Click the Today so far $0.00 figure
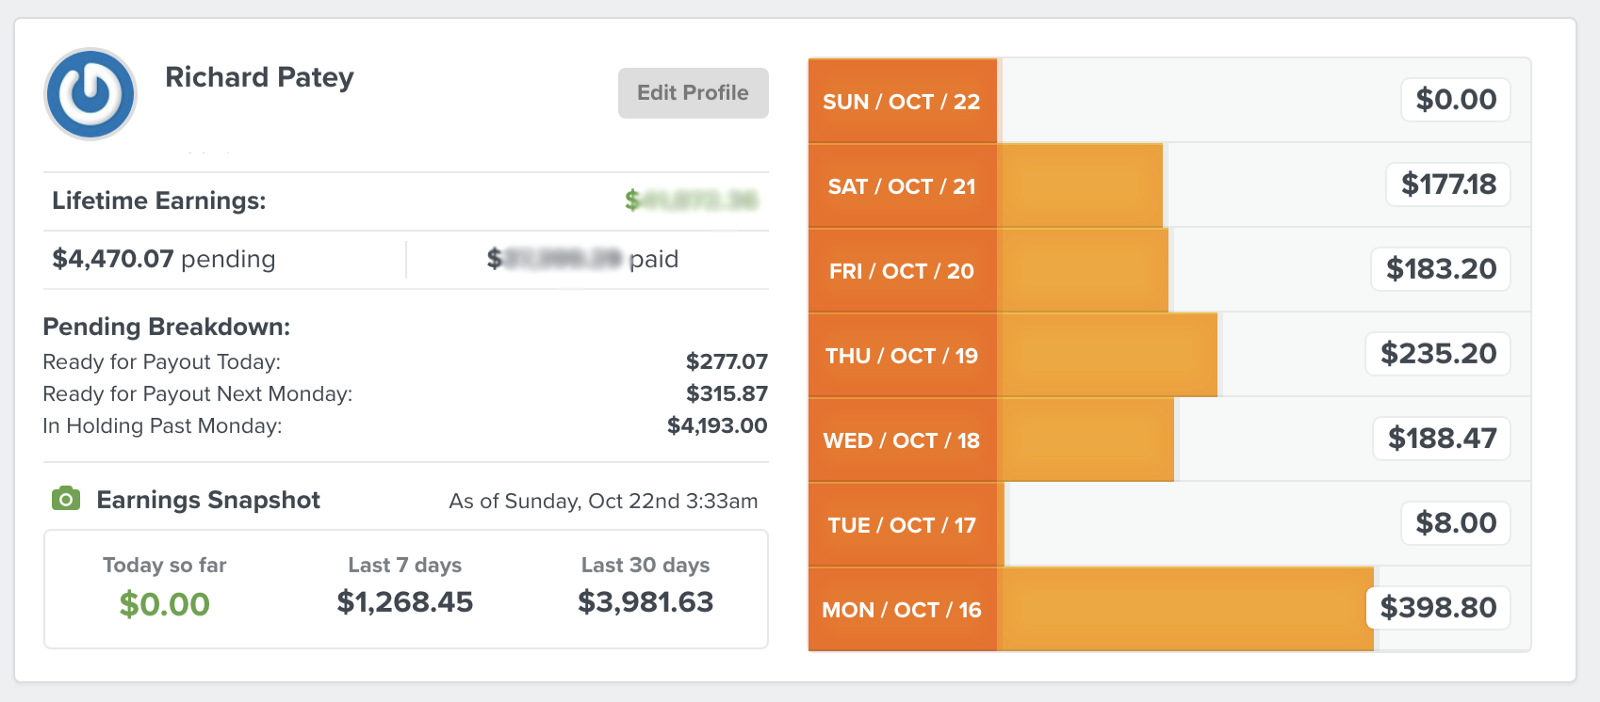Screen dimensions: 1600x702 click(x=165, y=604)
